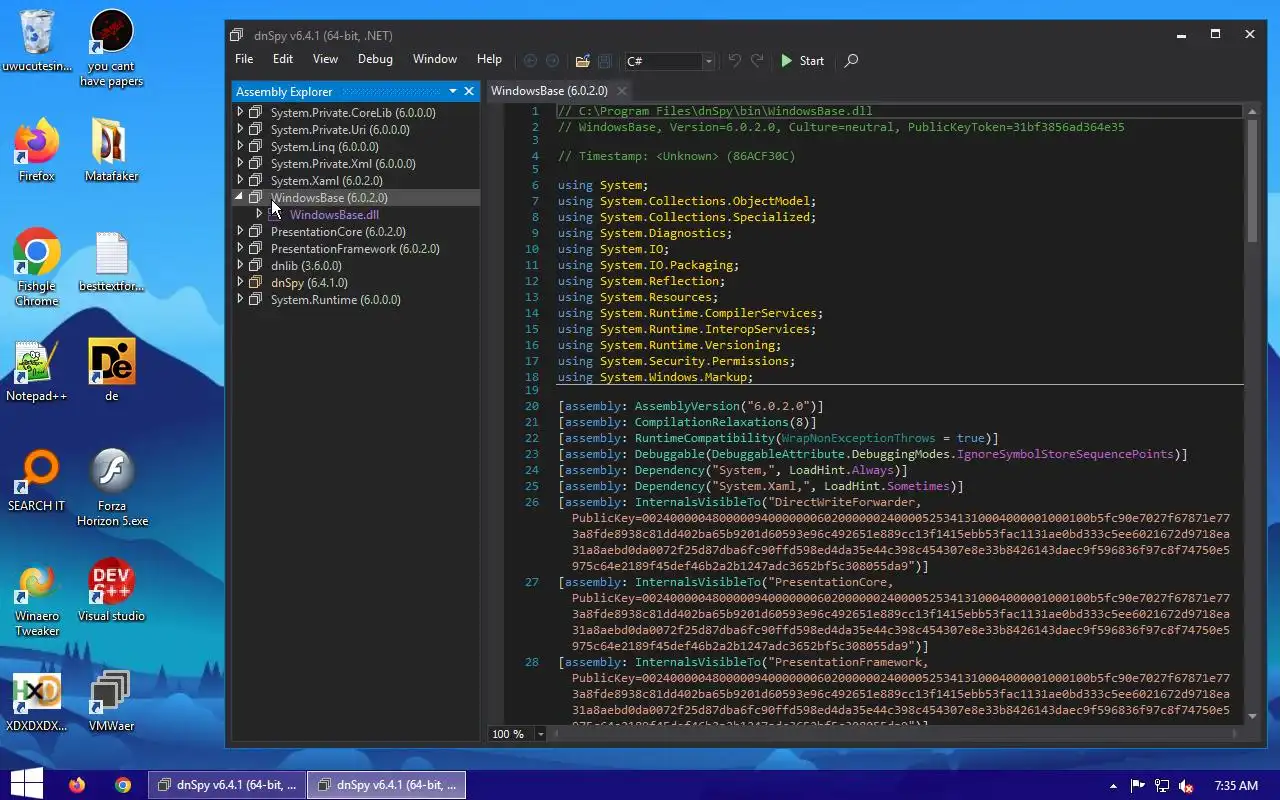The width and height of the screenshot is (1280, 800).
Task: Select System.Runtime (6.0.0.0) assembly
Action: click(x=335, y=300)
